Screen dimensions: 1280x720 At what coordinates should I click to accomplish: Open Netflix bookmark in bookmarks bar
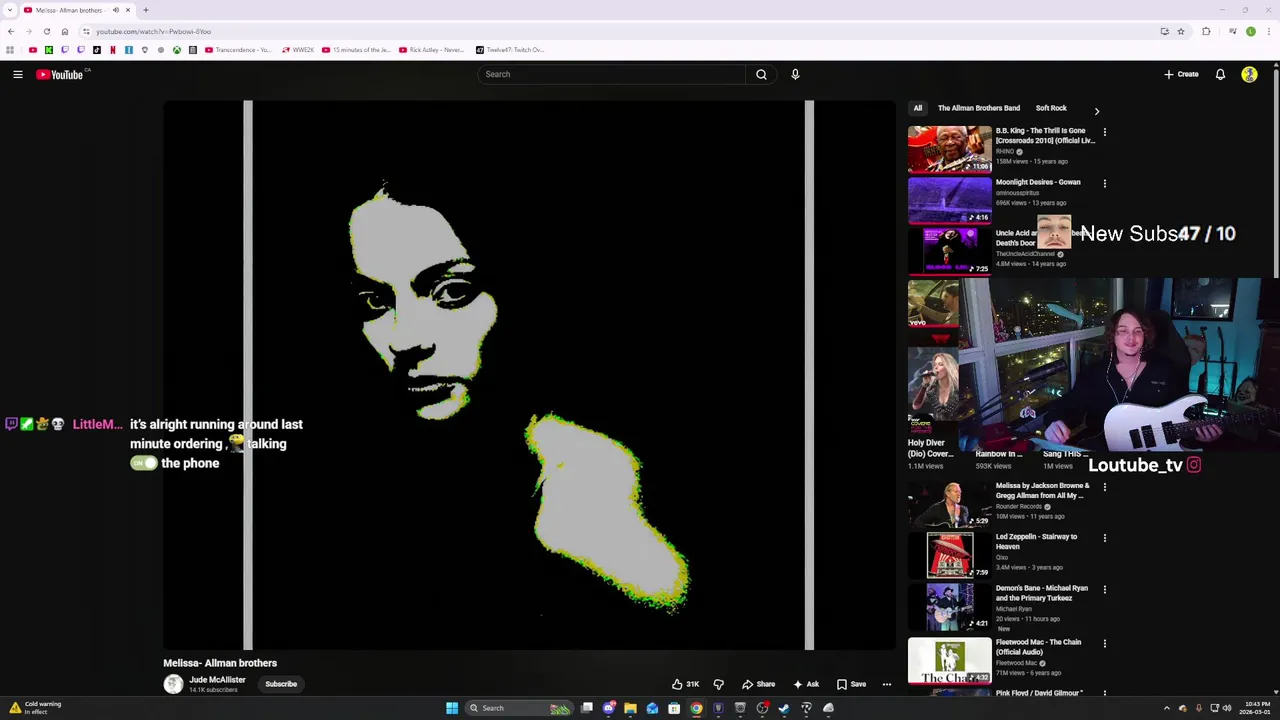[x=112, y=50]
